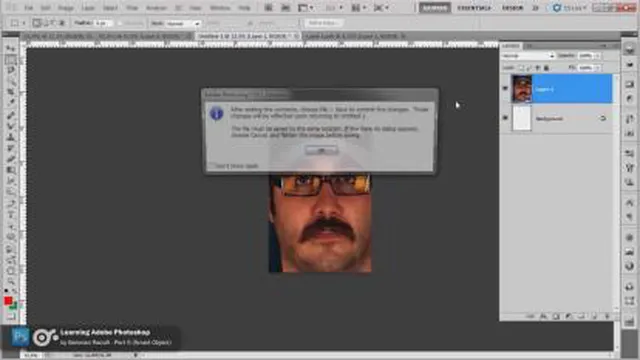Image resolution: width=640 pixels, height=360 pixels.
Task: Hide Layer 1 with its eye icon
Action: pyautogui.click(x=505, y=88)
